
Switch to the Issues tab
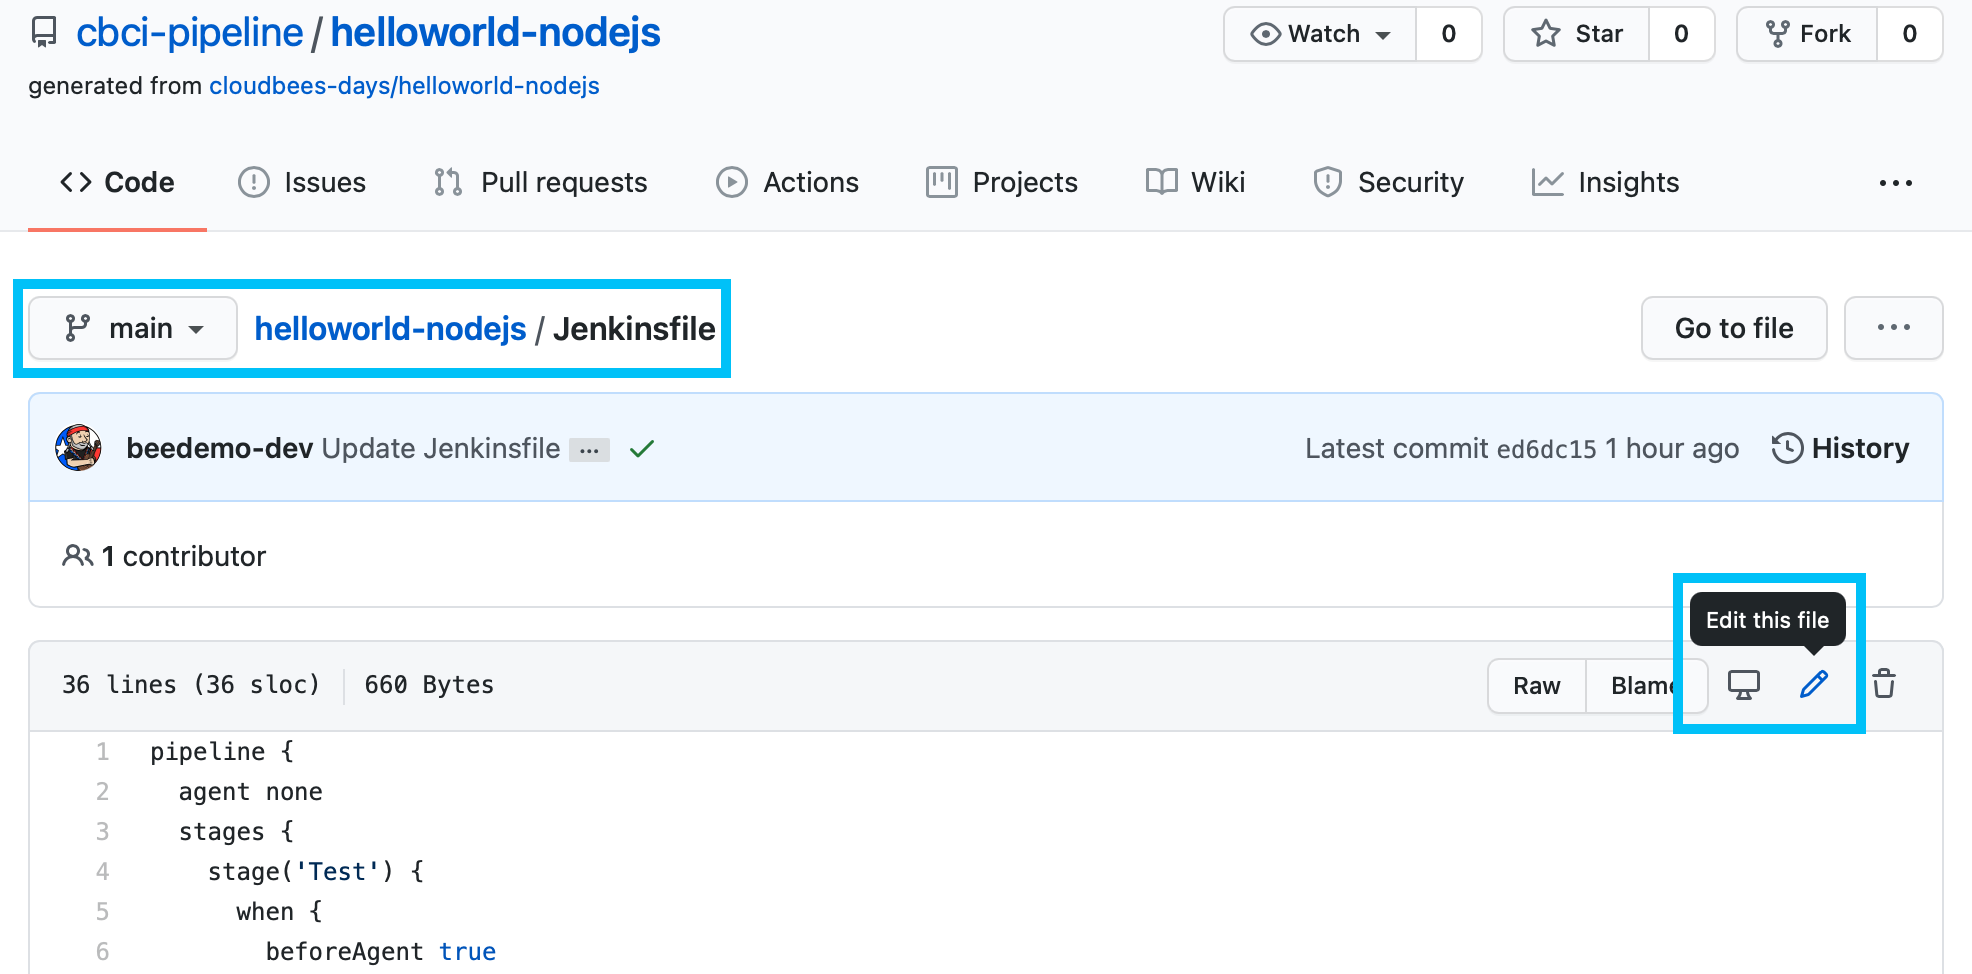tap(302, 183)
